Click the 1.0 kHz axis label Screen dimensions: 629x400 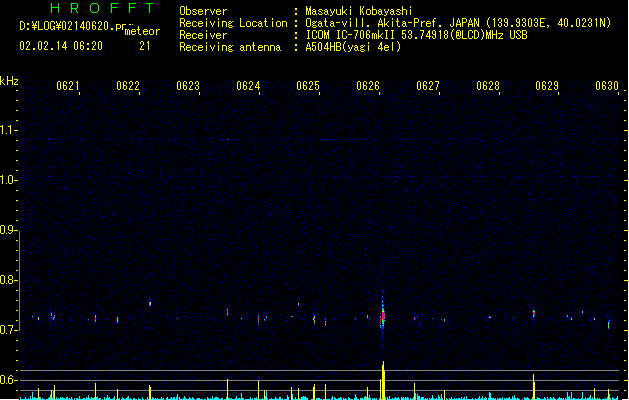tap(8, 180)
